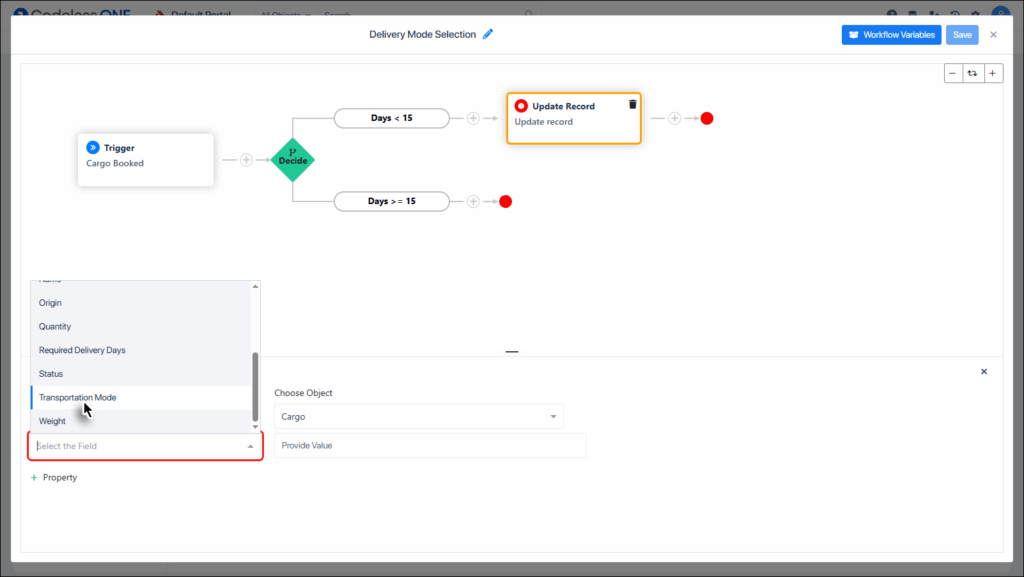The image size is (1024, 577).
Task: Click the Days < 15 condition branch
Action: pyautogui.click(x=391, y=118)
